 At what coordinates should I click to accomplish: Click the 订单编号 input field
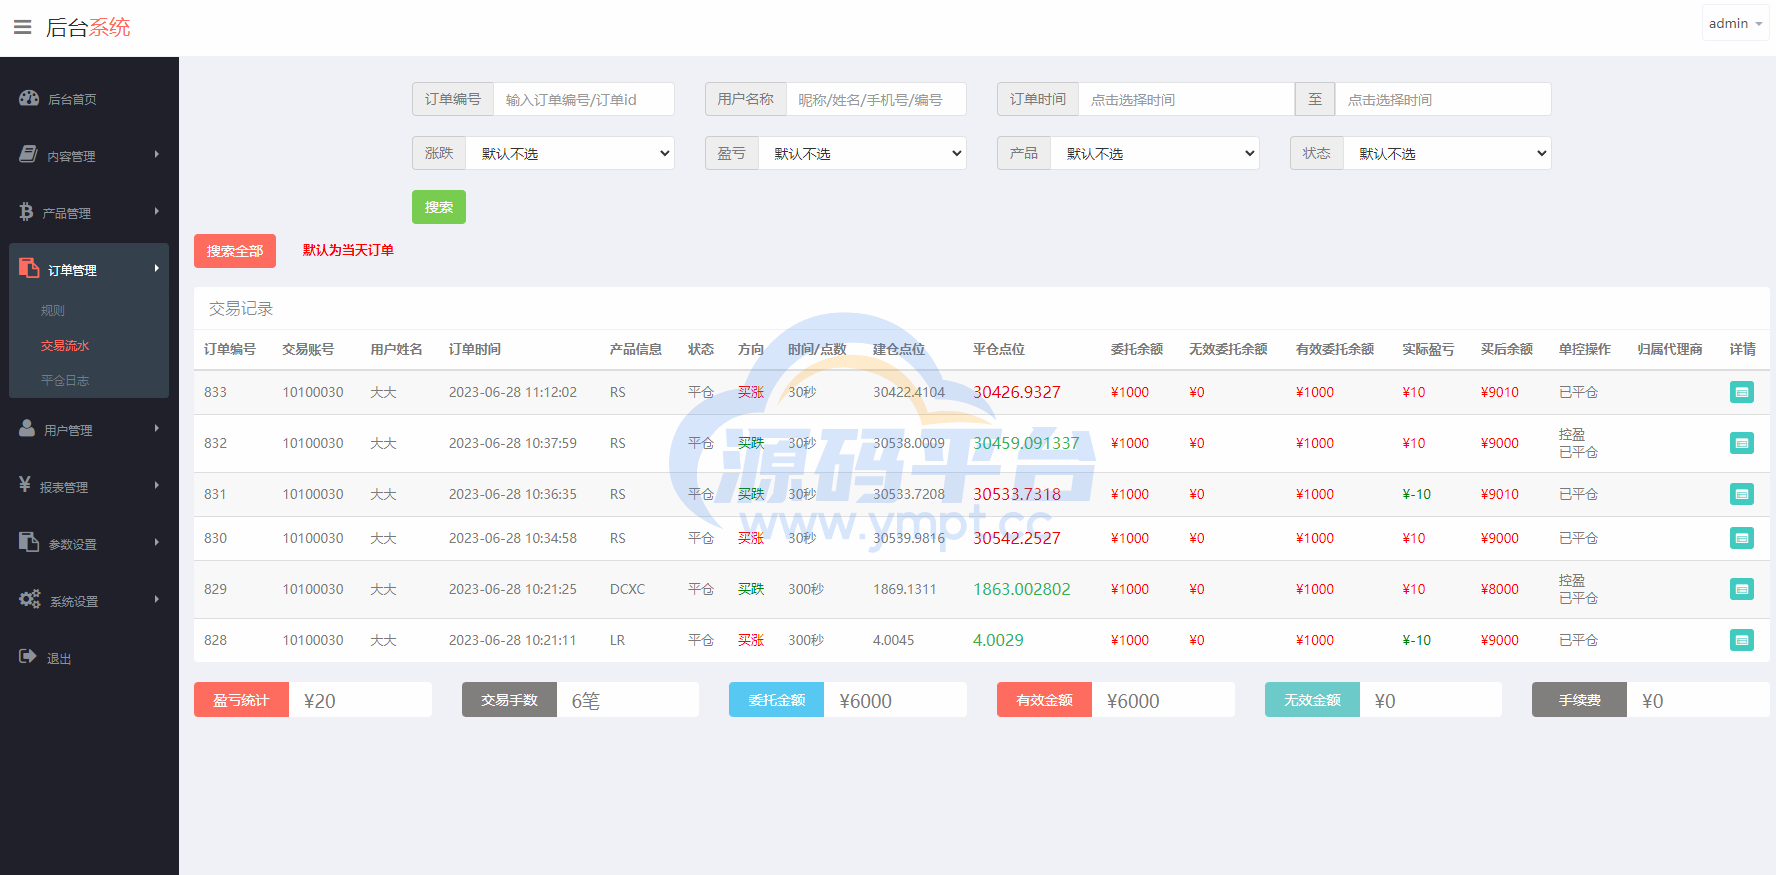(x=583, y=100)
